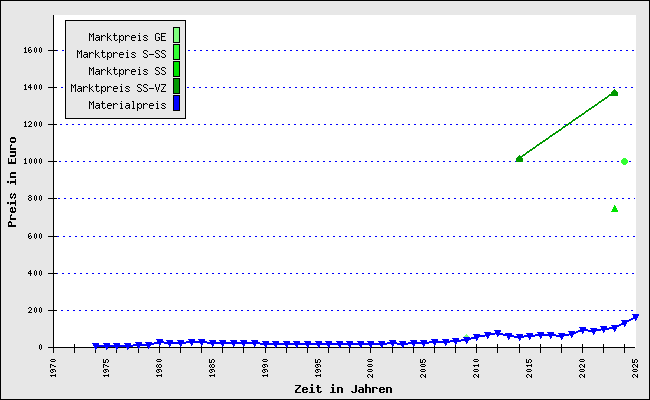Click the 1995 x-axis label

pos(318,368)
